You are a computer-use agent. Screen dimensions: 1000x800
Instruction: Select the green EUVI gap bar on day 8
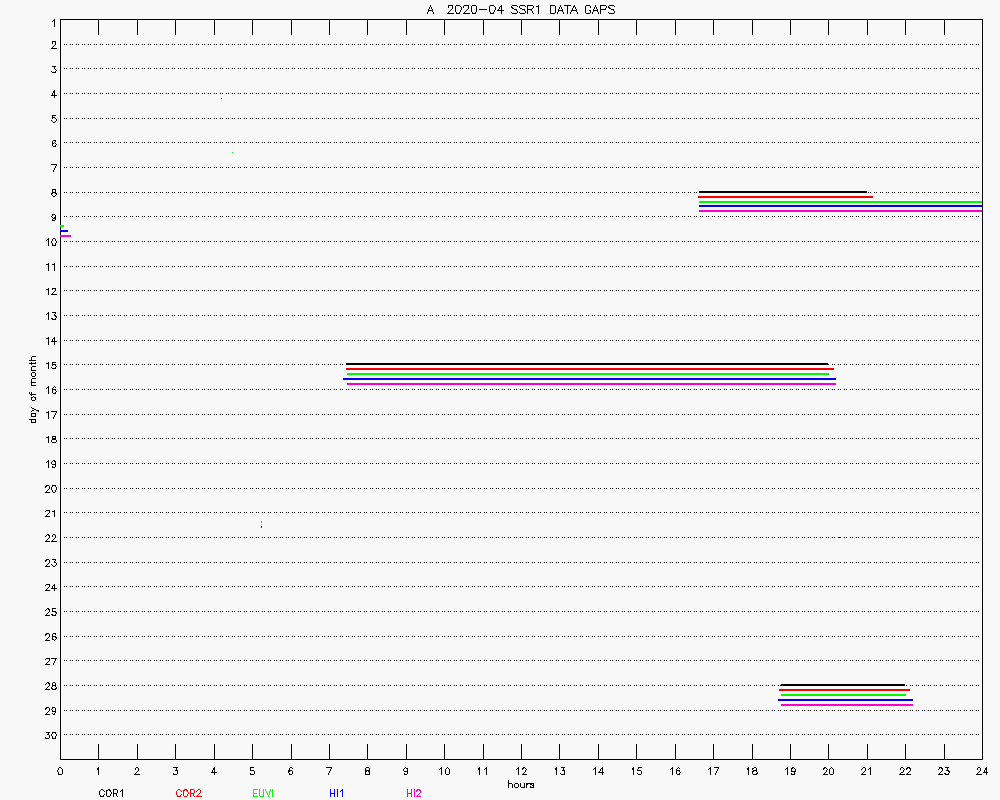(840, 202)
